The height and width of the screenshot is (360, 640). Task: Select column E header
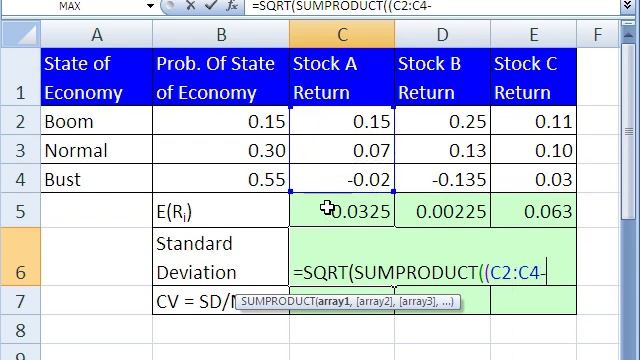click(533, 35)
